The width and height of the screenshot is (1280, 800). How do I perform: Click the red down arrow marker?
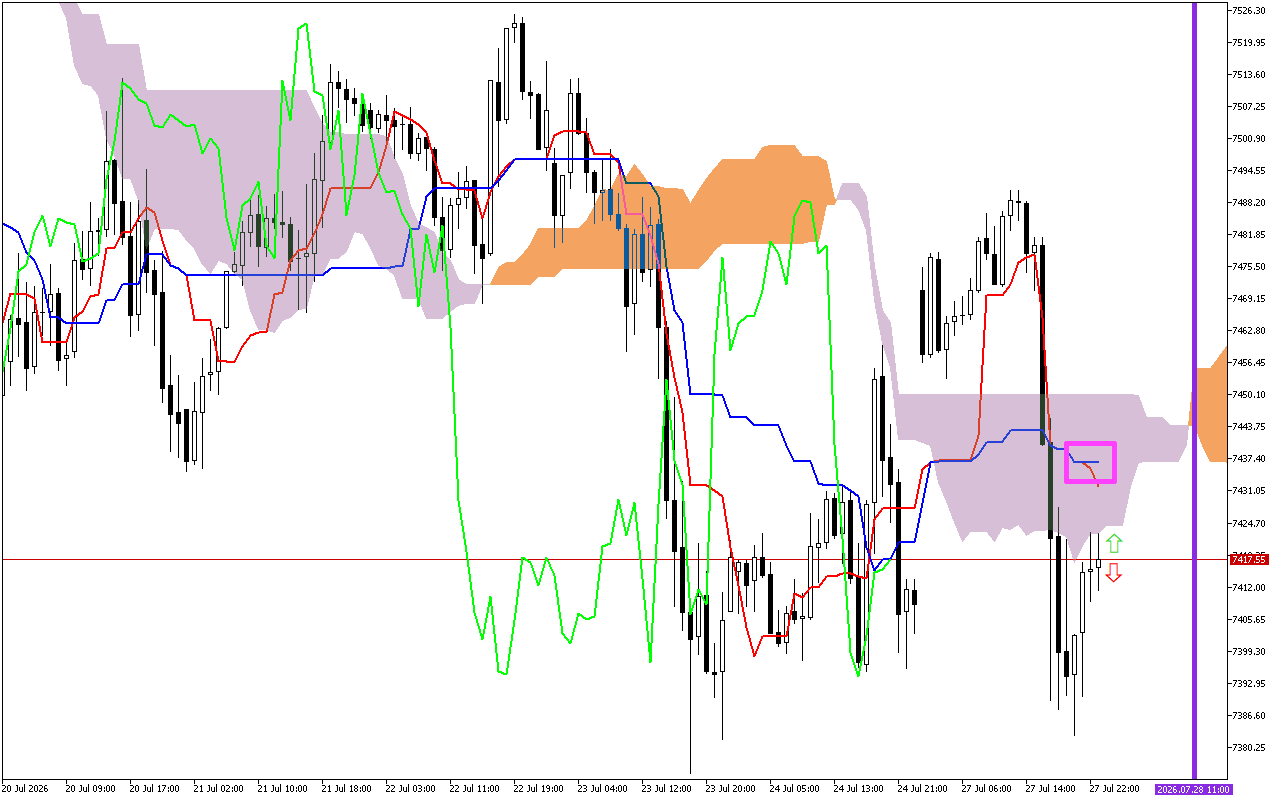click(x=1114, y=573)
